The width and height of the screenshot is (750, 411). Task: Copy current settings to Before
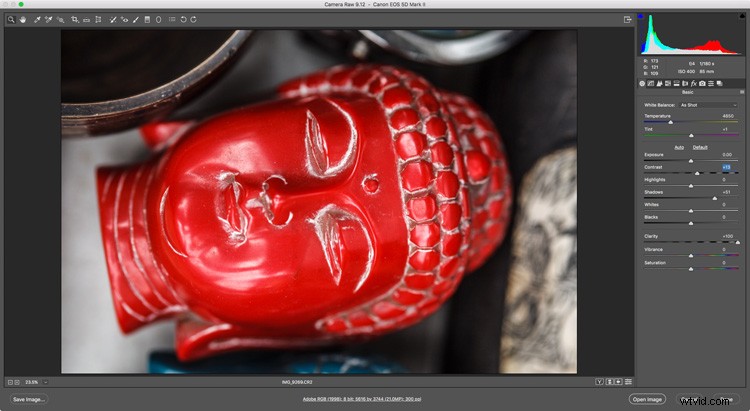[x=618, y=382]
